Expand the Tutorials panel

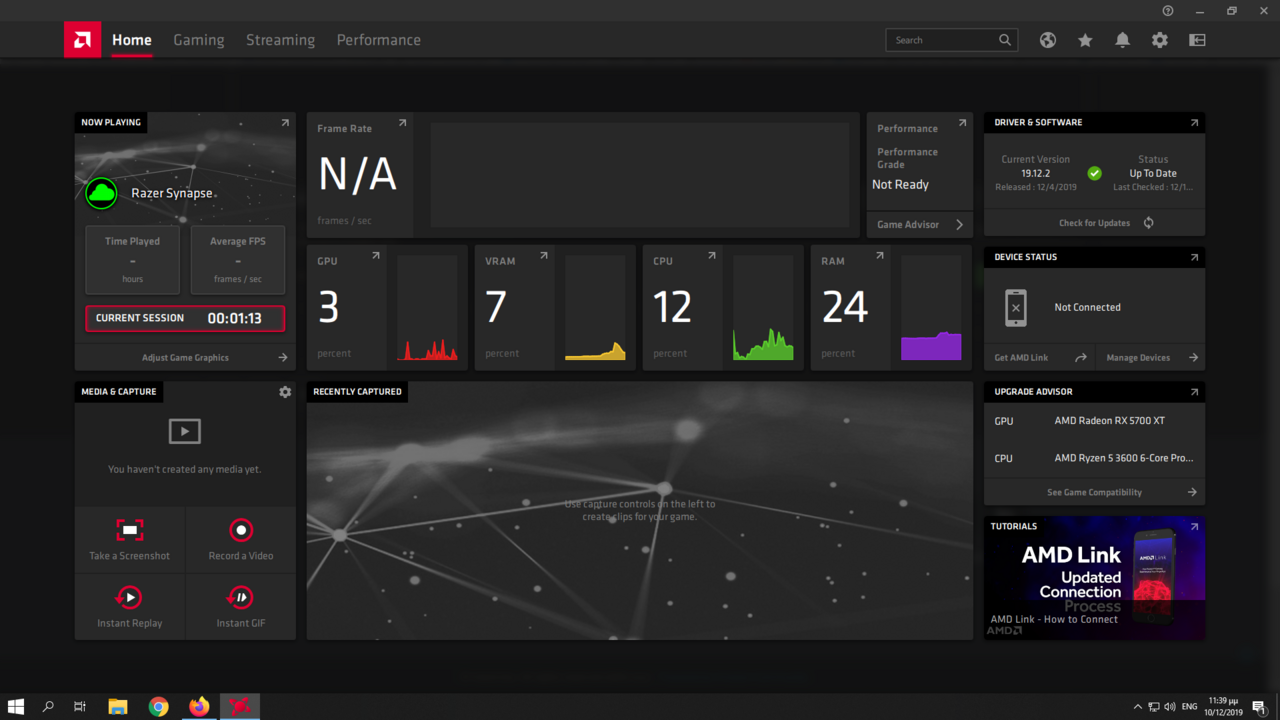[x=1194, y=526]
